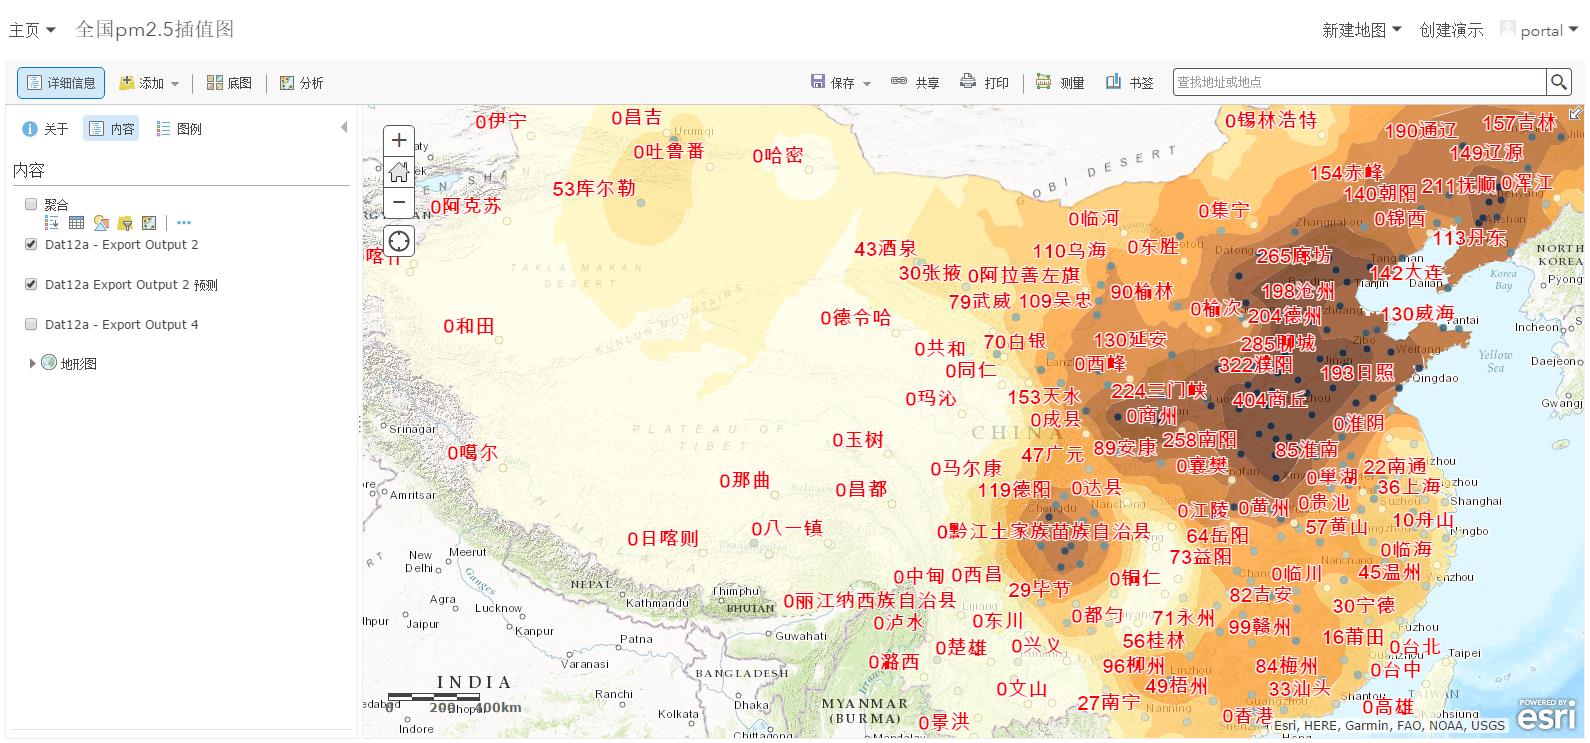
Task: Open the 底图 basemap gallery
Action: 229,83
